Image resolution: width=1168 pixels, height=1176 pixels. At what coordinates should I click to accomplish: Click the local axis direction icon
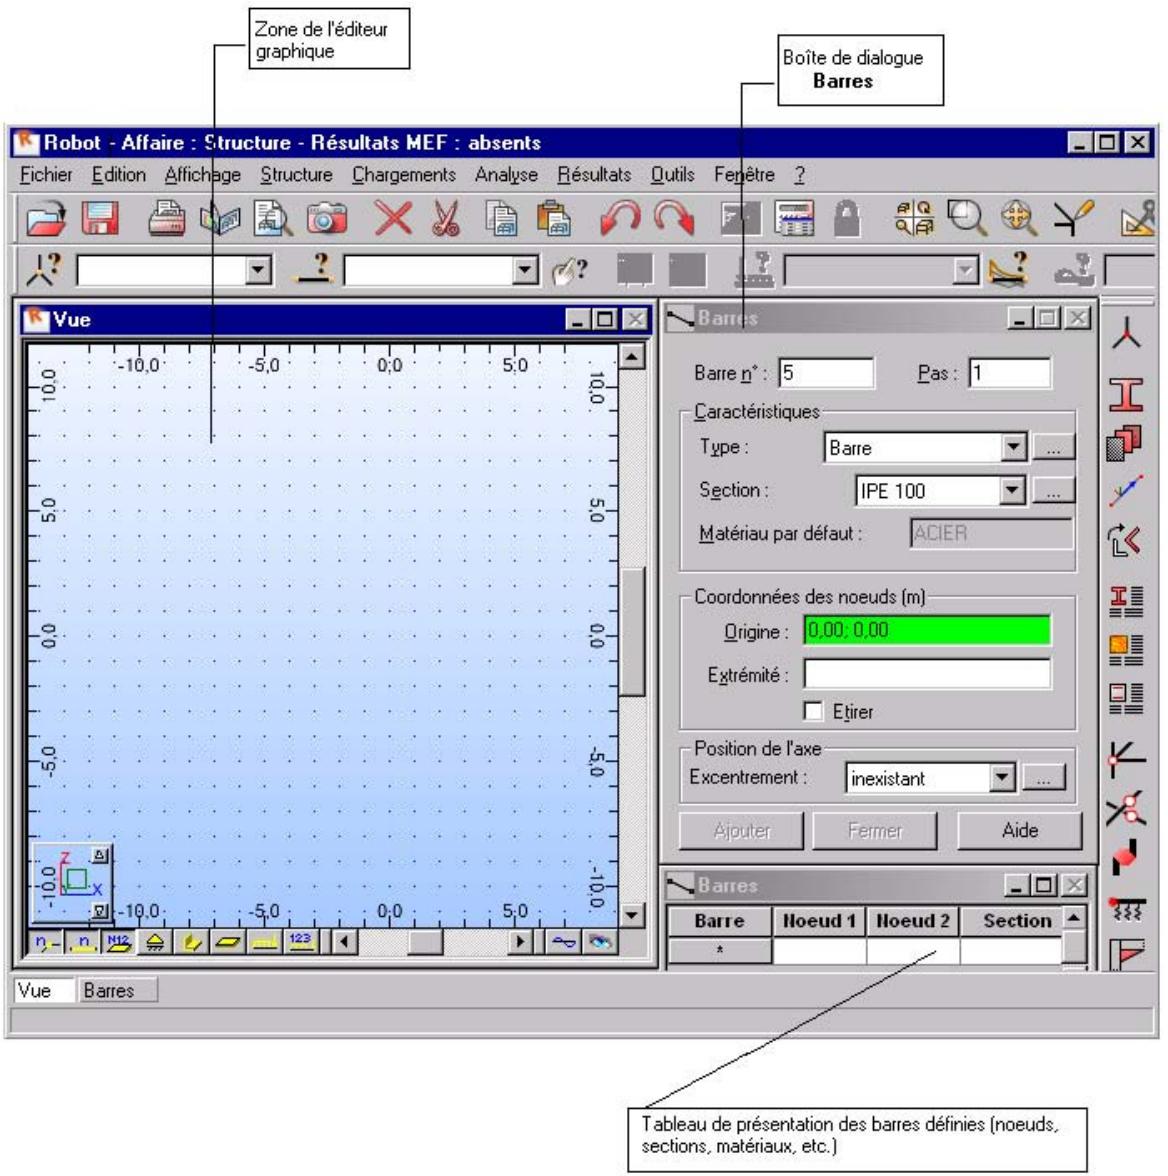point(1126,490)
